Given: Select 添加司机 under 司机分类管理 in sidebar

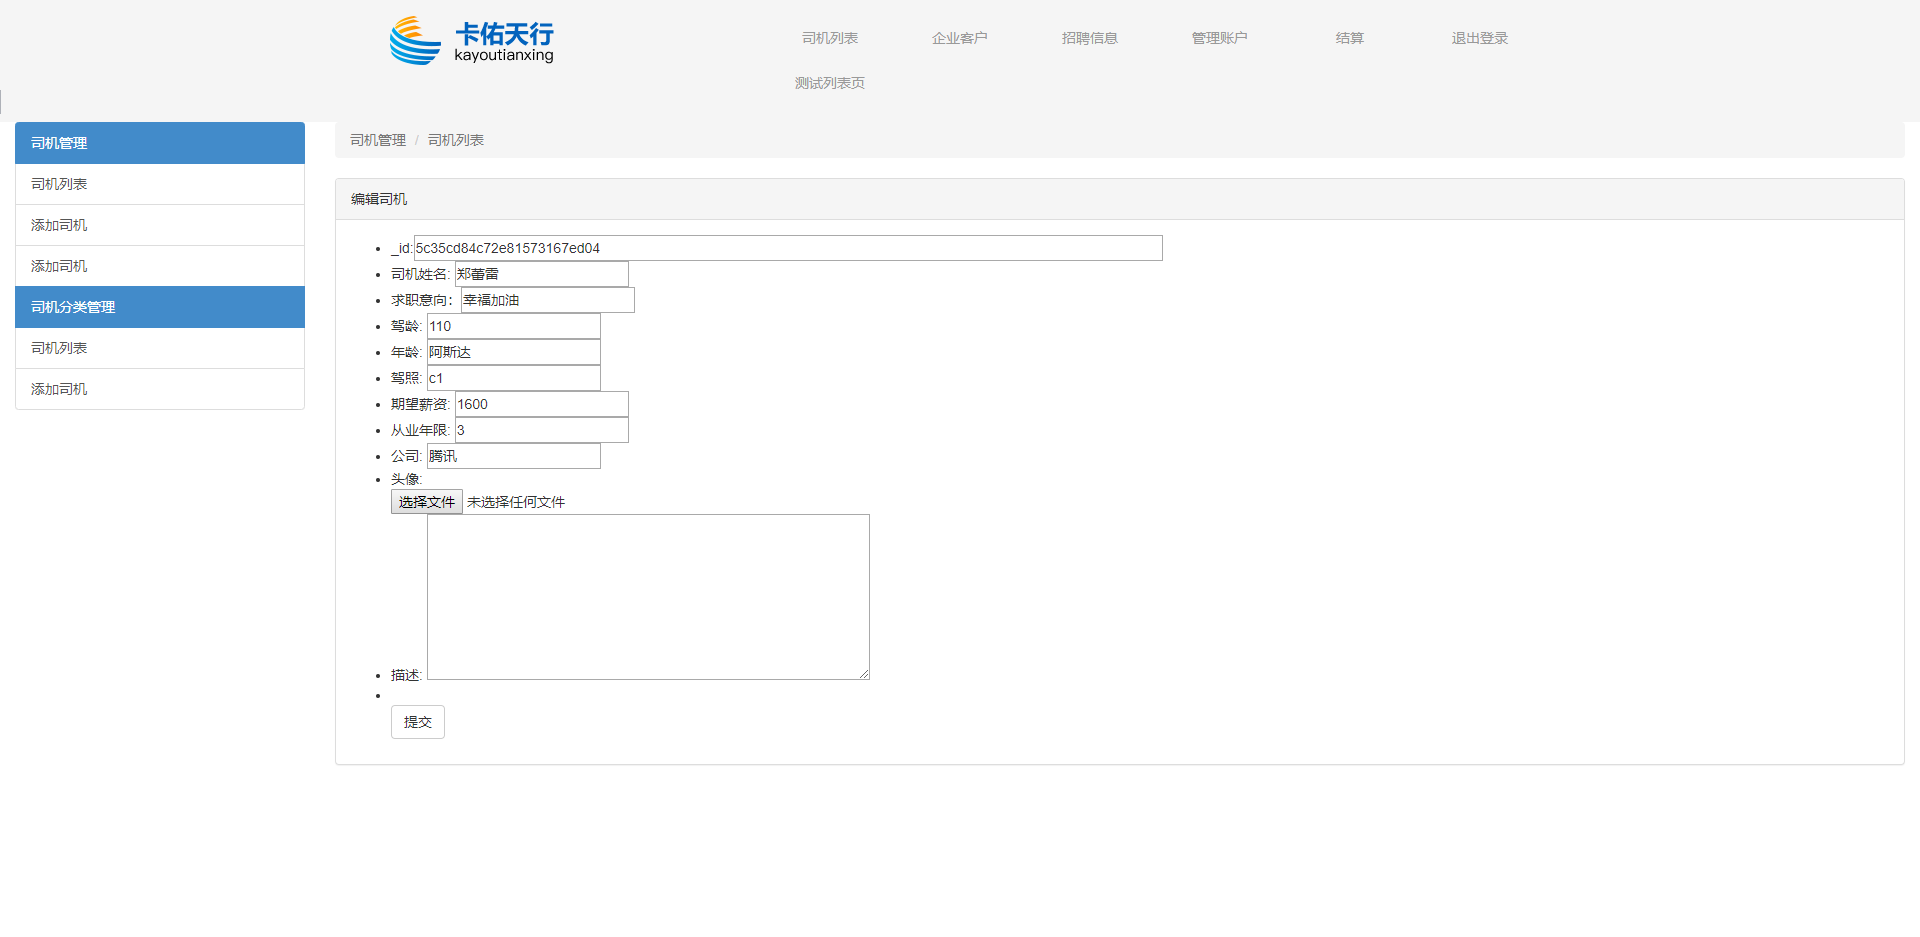Looking at the screenshot, I should tap(160, 389).
